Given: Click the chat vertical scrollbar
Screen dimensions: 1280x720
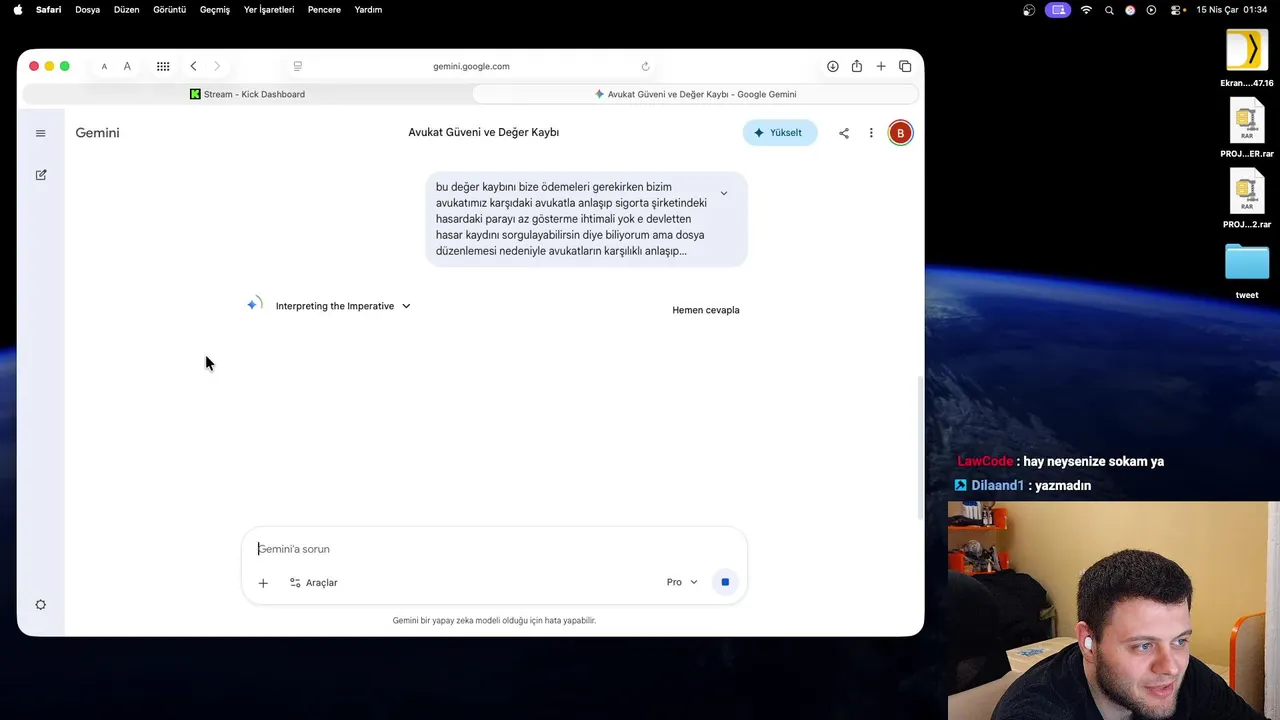Looking at the screenshot, I should coord(920,447).
